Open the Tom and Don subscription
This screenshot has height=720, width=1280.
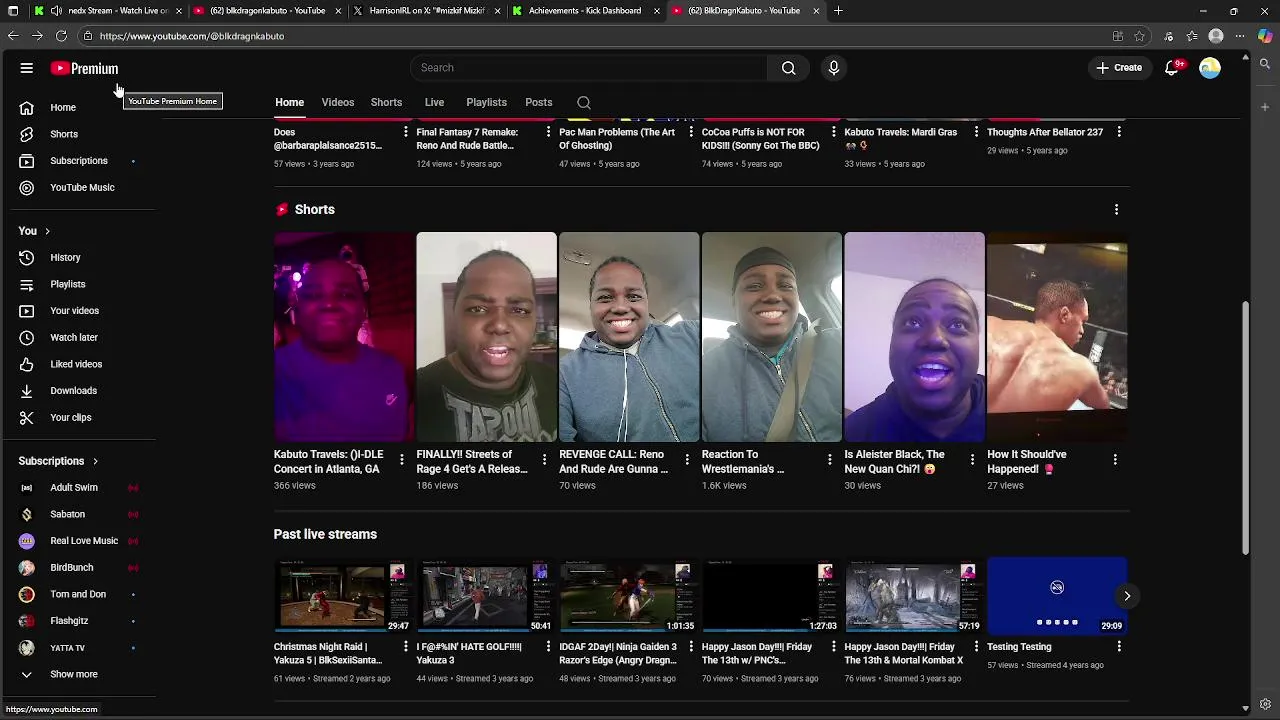click(x=78, y=594)
